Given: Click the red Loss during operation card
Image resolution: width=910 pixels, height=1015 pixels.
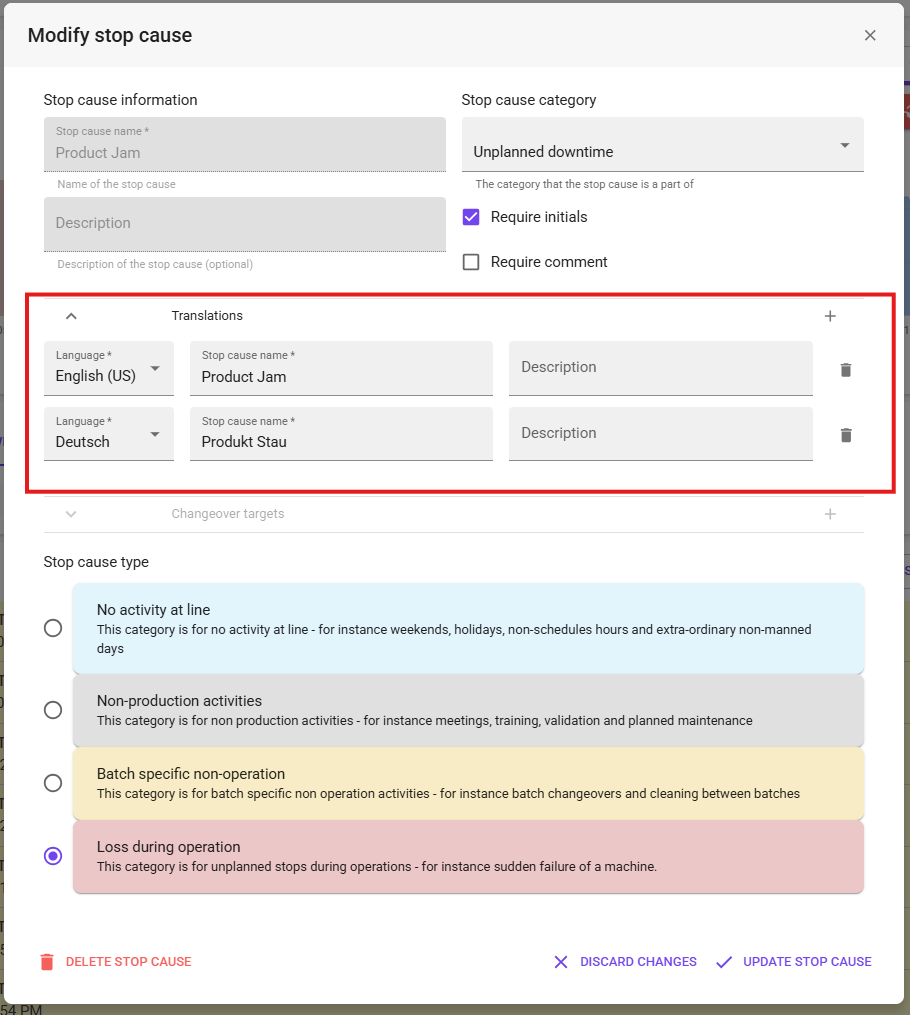Looking at the screenshot, I should (468, 857).
